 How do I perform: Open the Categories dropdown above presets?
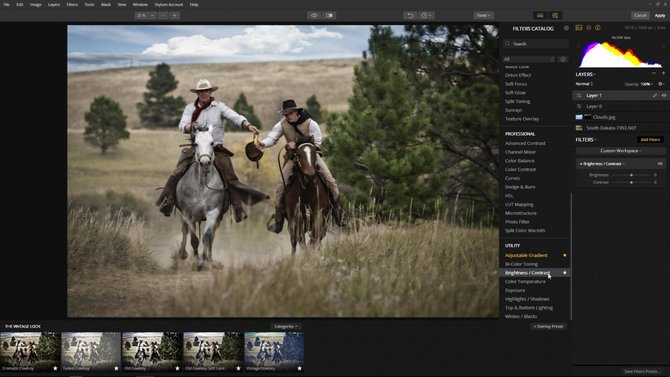click(x=285, y=326)
